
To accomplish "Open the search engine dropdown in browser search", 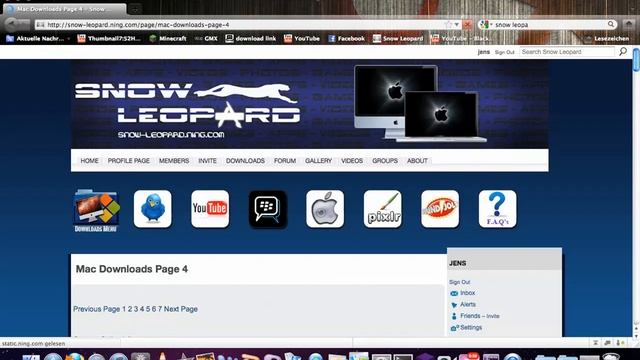I will [x=486, y=24].
